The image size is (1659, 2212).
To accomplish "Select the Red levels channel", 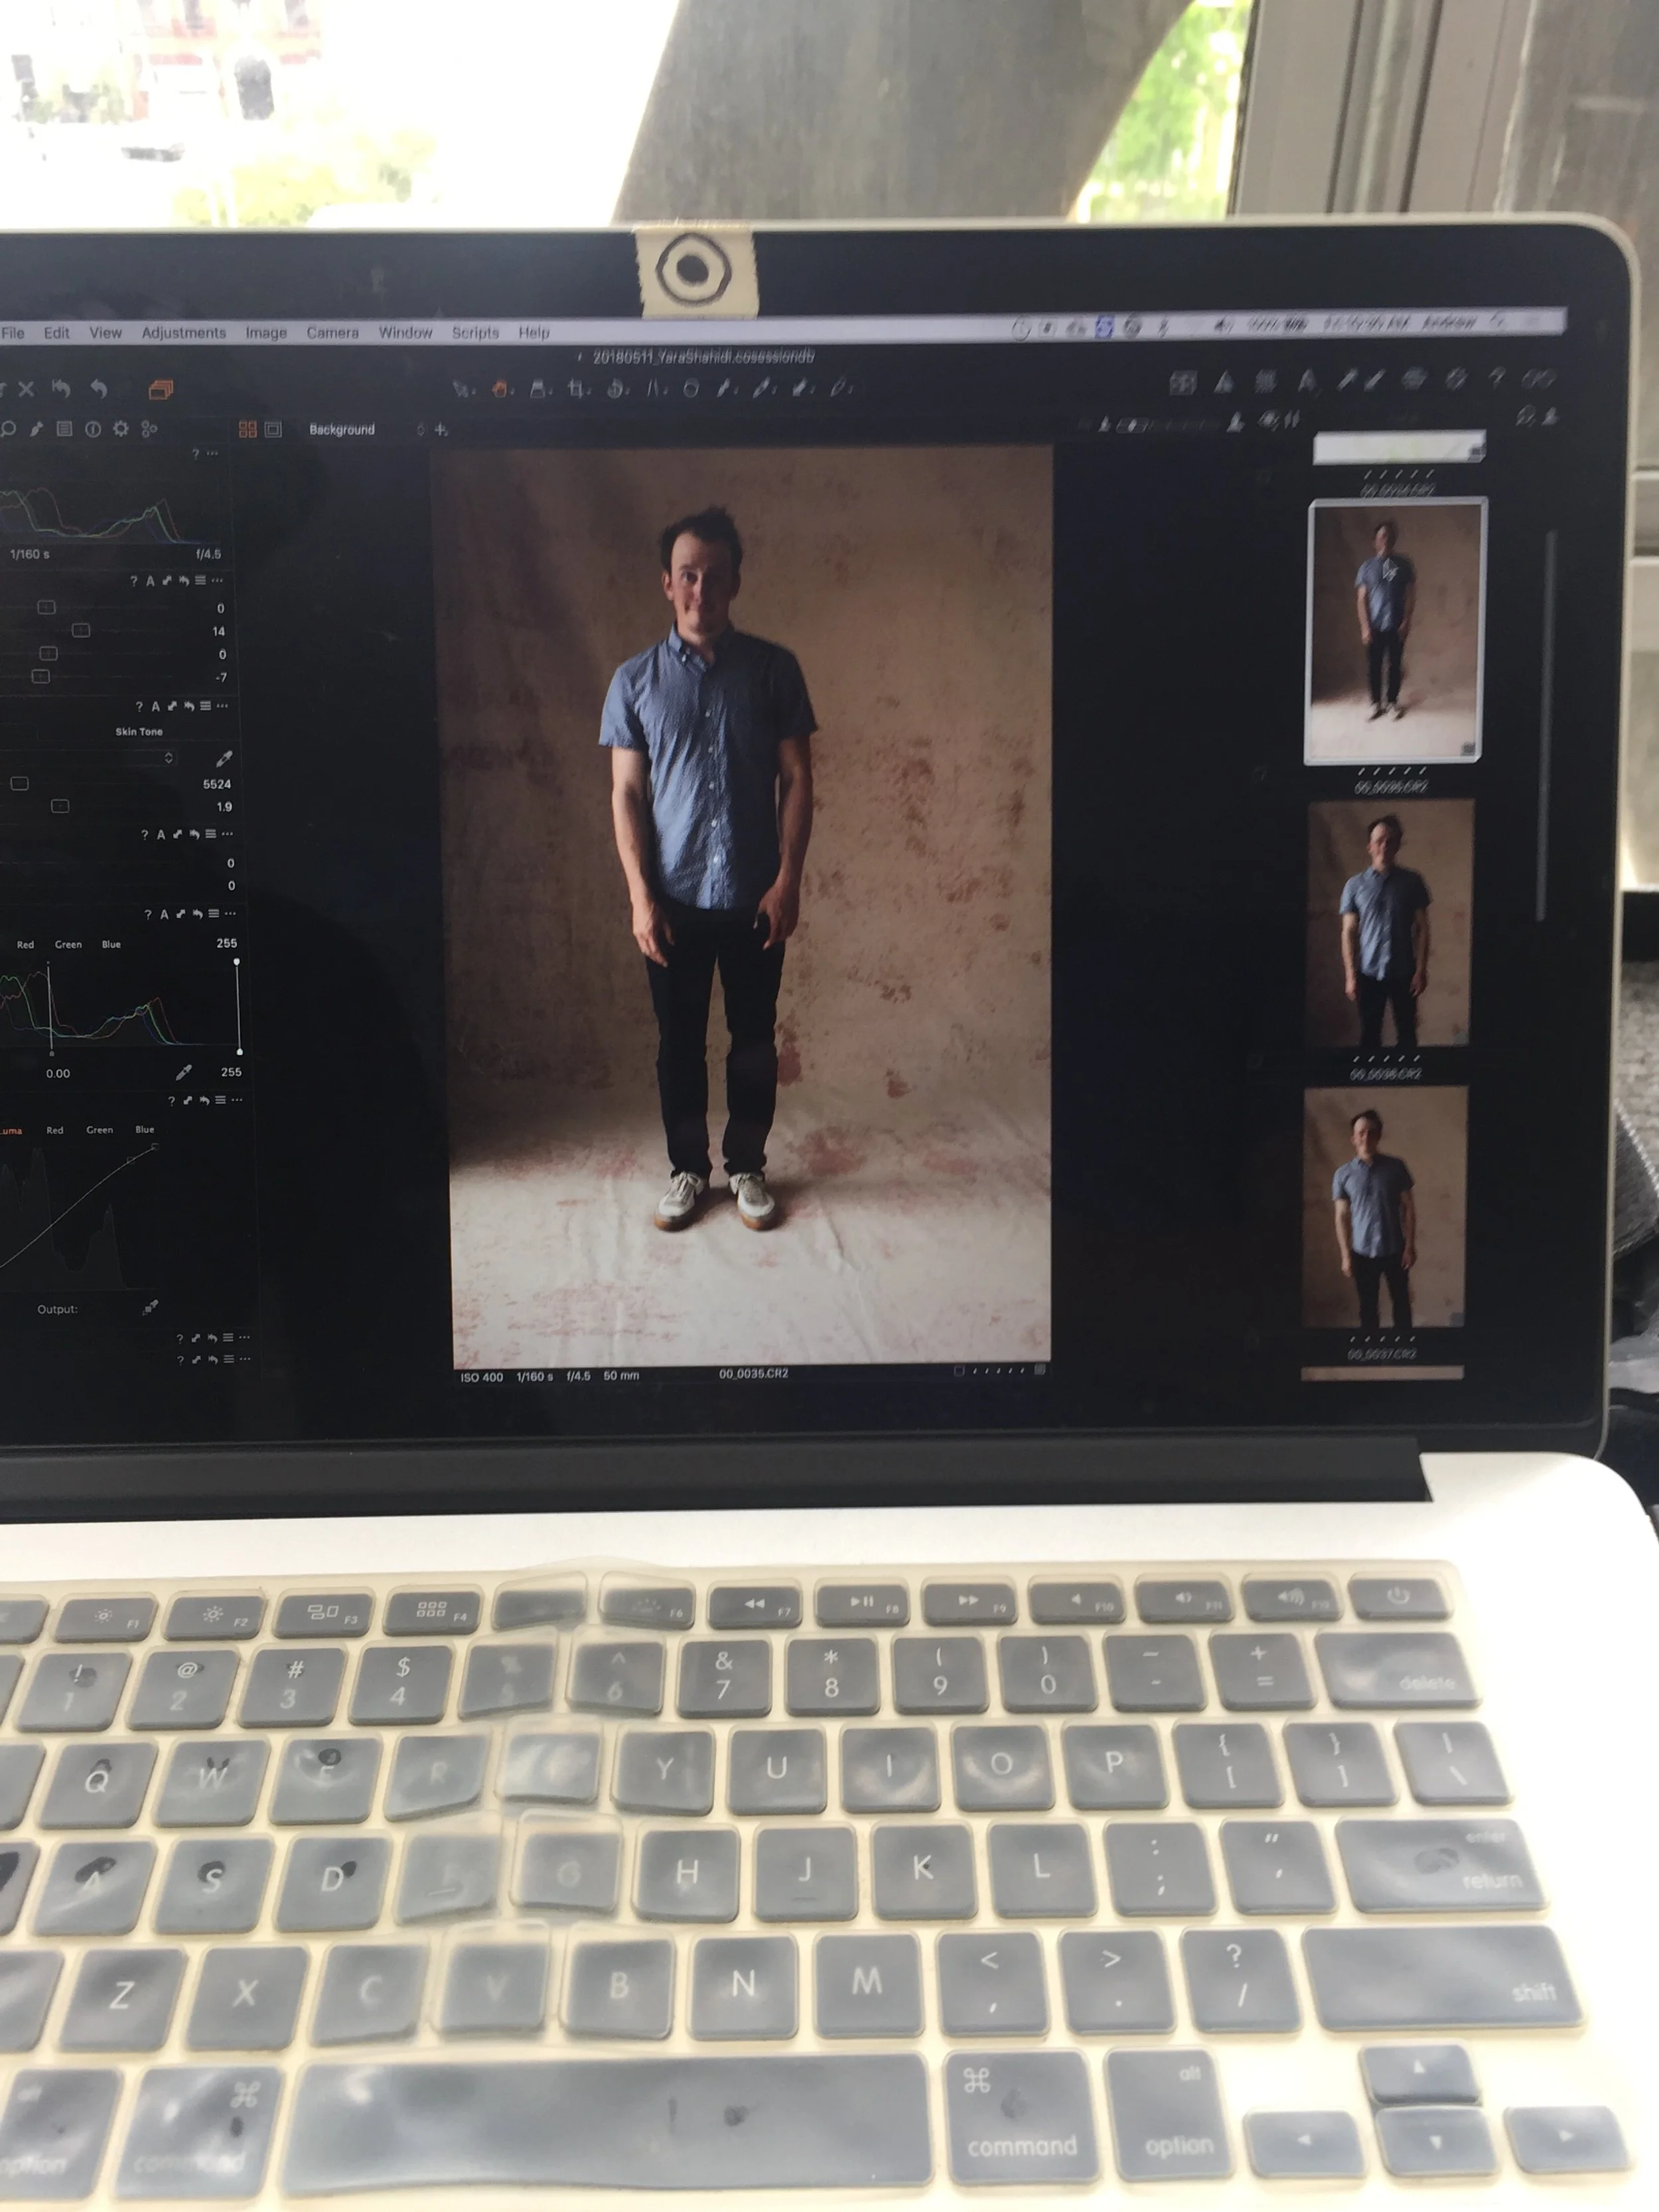I will (x=25, y=945).
